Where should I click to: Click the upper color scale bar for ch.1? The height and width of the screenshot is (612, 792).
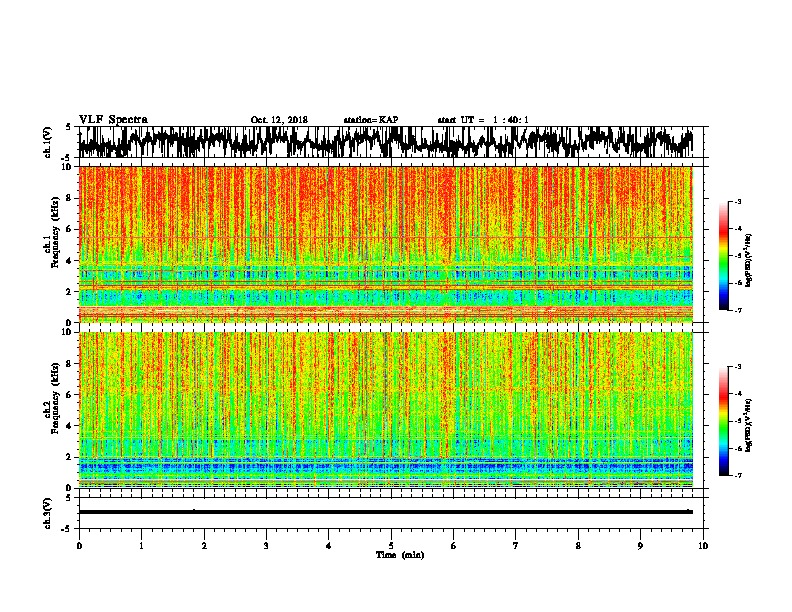click(724, 256)
